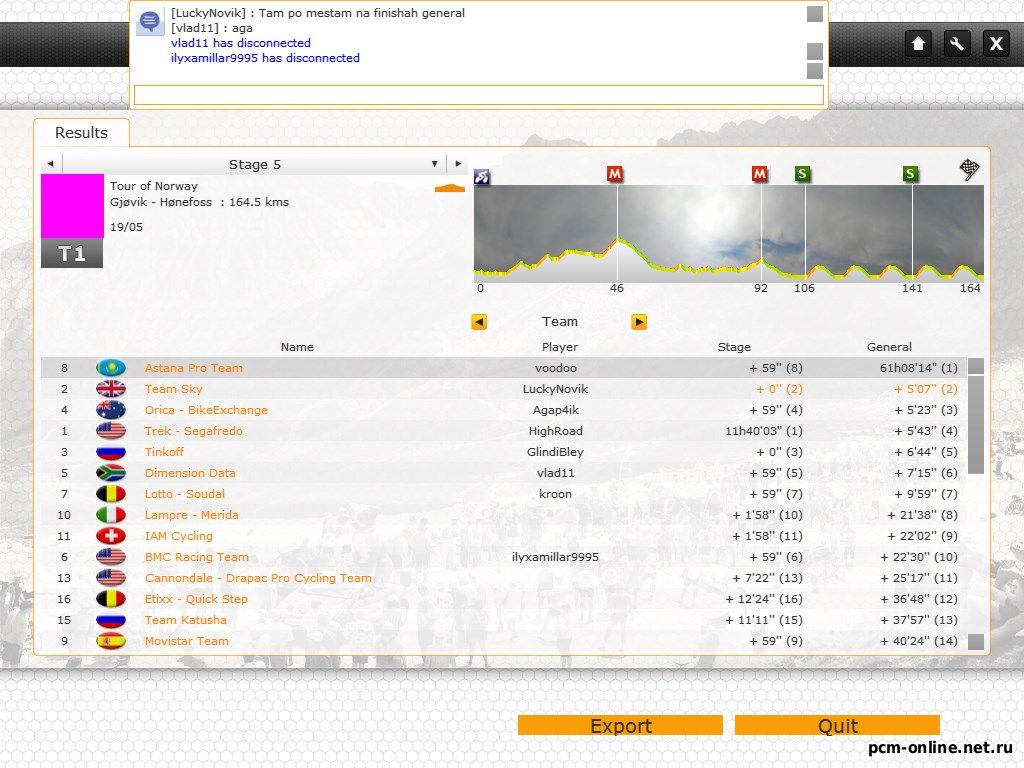Click the Quit button
Image resolution: width=1024 pixels, height=768 pixels.
point(837,726)
